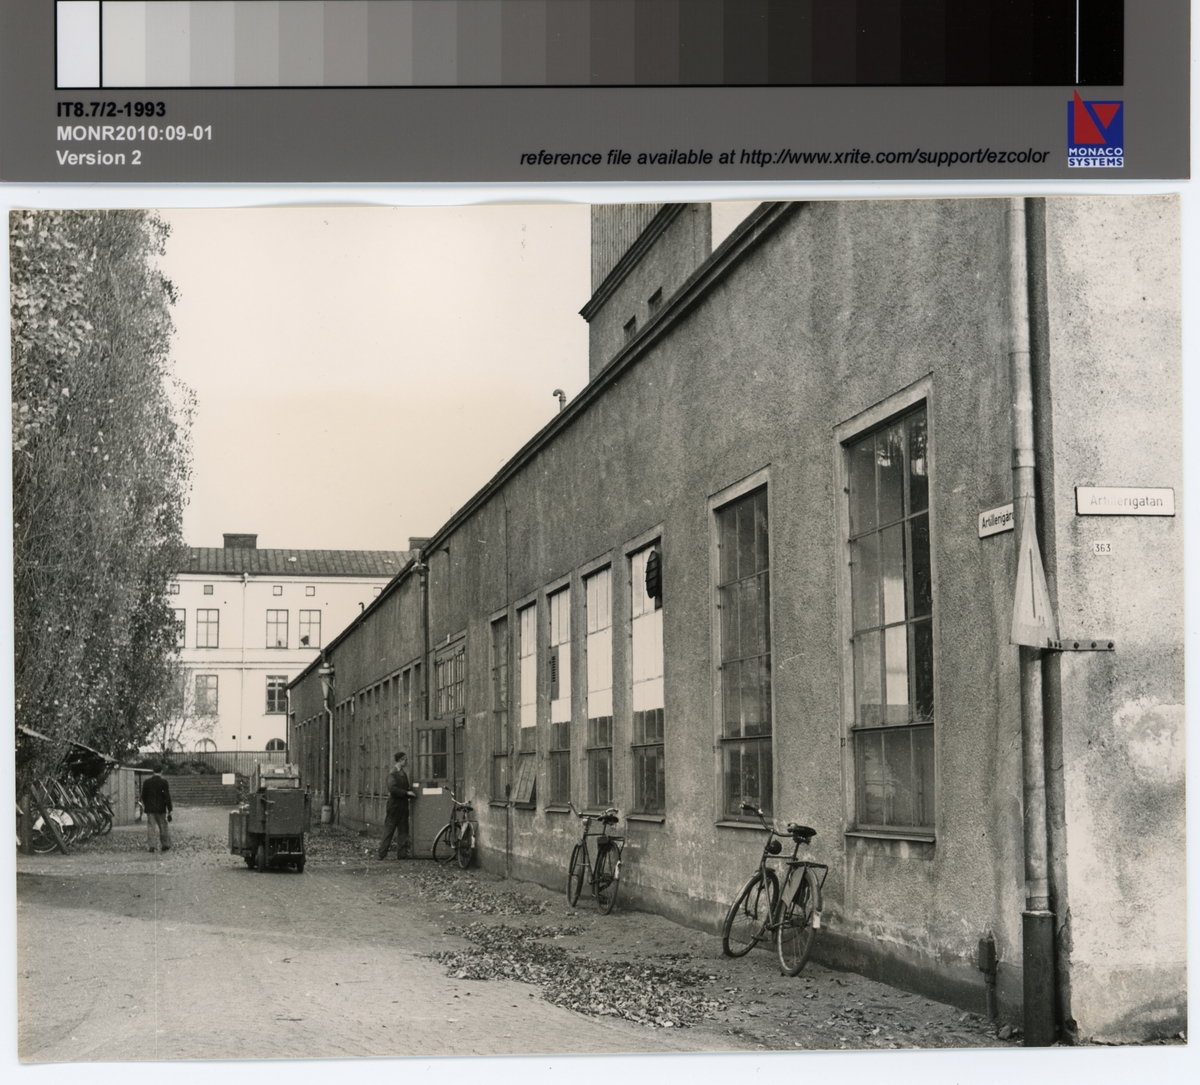The height and width of the screenshot is (1085, 1200).
Task: Click the MONR2010:09-01 label
Action: tap(133, 134)
